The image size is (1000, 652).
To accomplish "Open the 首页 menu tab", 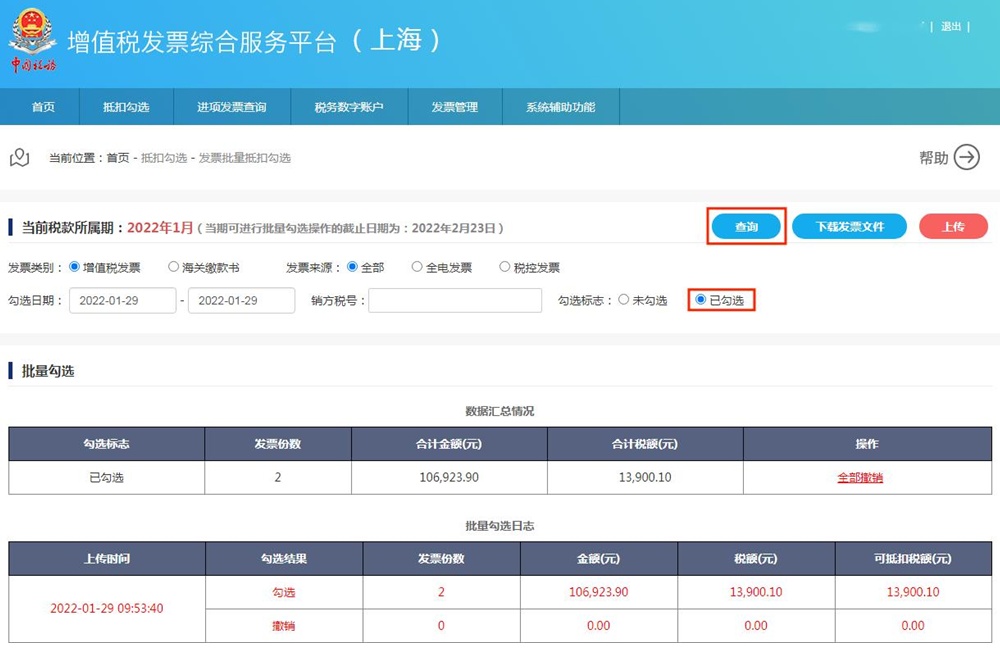I will point(43,107).
